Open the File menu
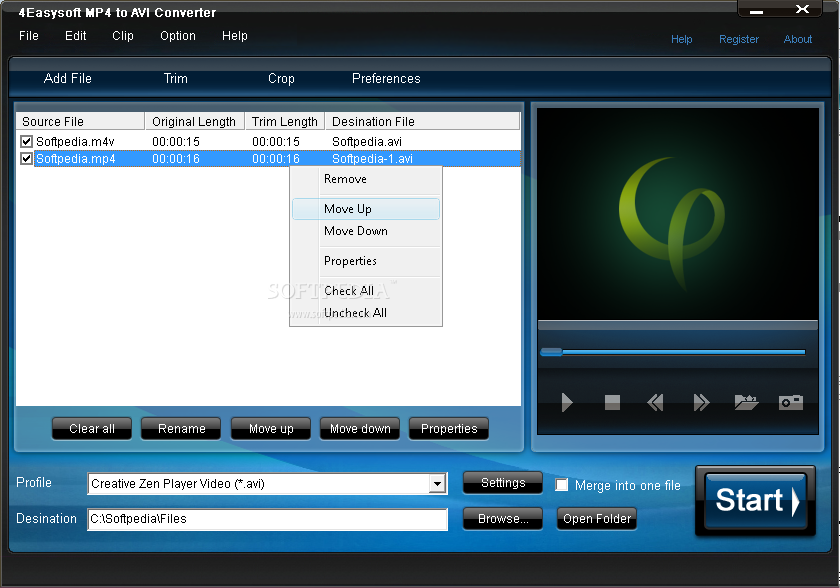 tap(29, 36)
